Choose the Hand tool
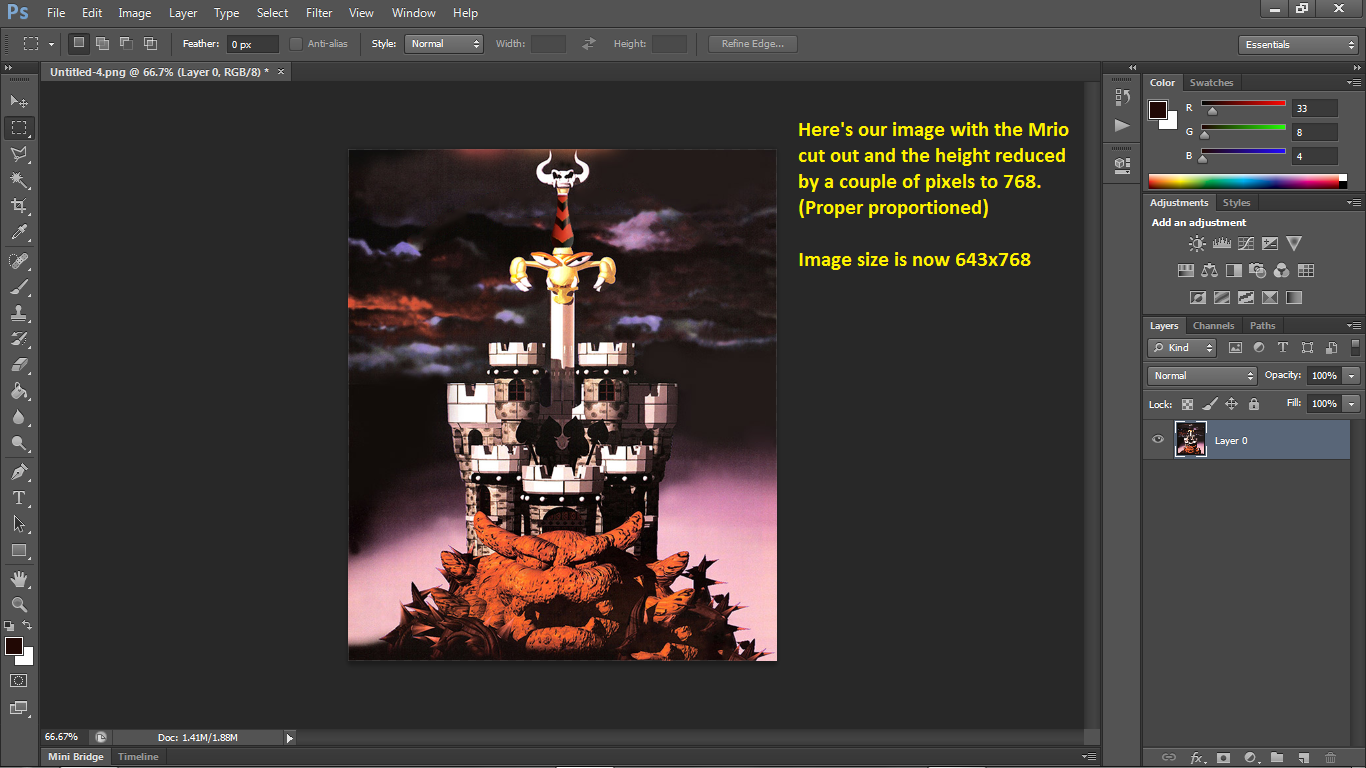This screenshot has height=768, width=1366. 19,579
